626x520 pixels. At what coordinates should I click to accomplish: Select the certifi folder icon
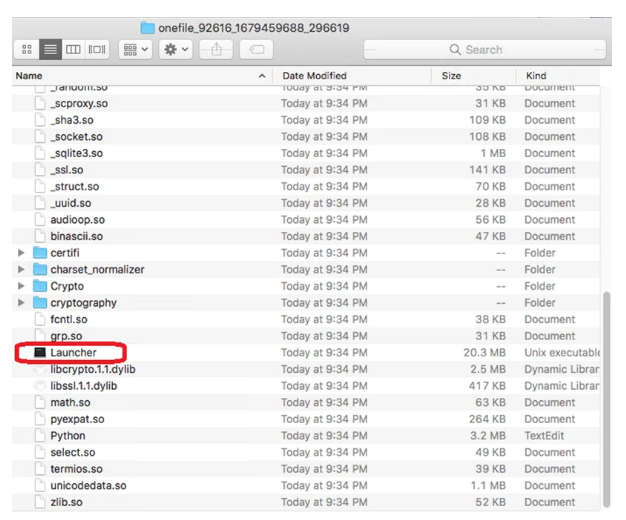(x=40, y=253)
